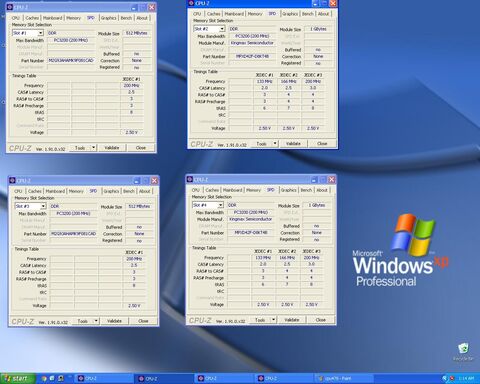
Task: Open About tab in Slot #2 window
Action: tap(324, 14)
